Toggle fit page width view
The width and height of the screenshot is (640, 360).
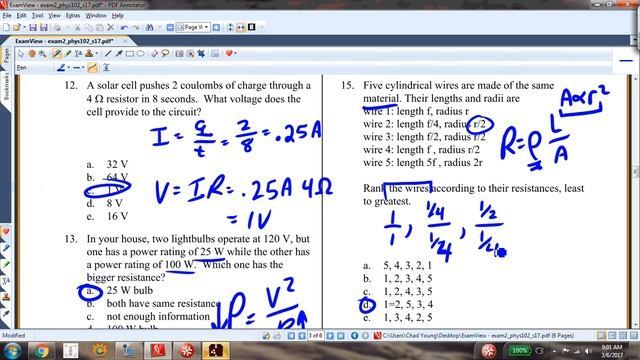point(241,27)
